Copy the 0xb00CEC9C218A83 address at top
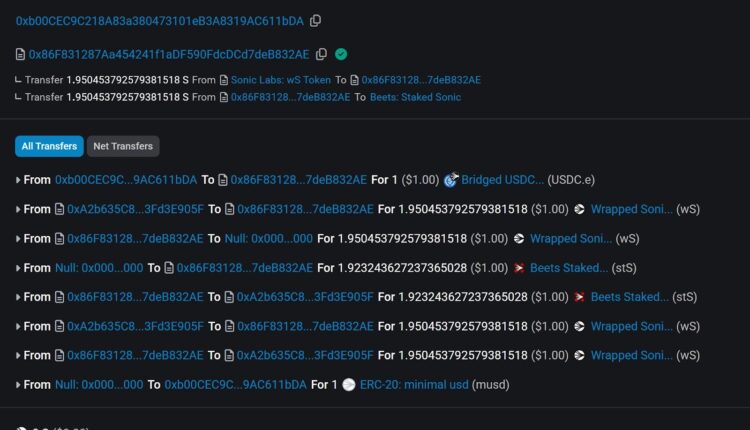The image size is (750, 430). (x=316, y=21)
